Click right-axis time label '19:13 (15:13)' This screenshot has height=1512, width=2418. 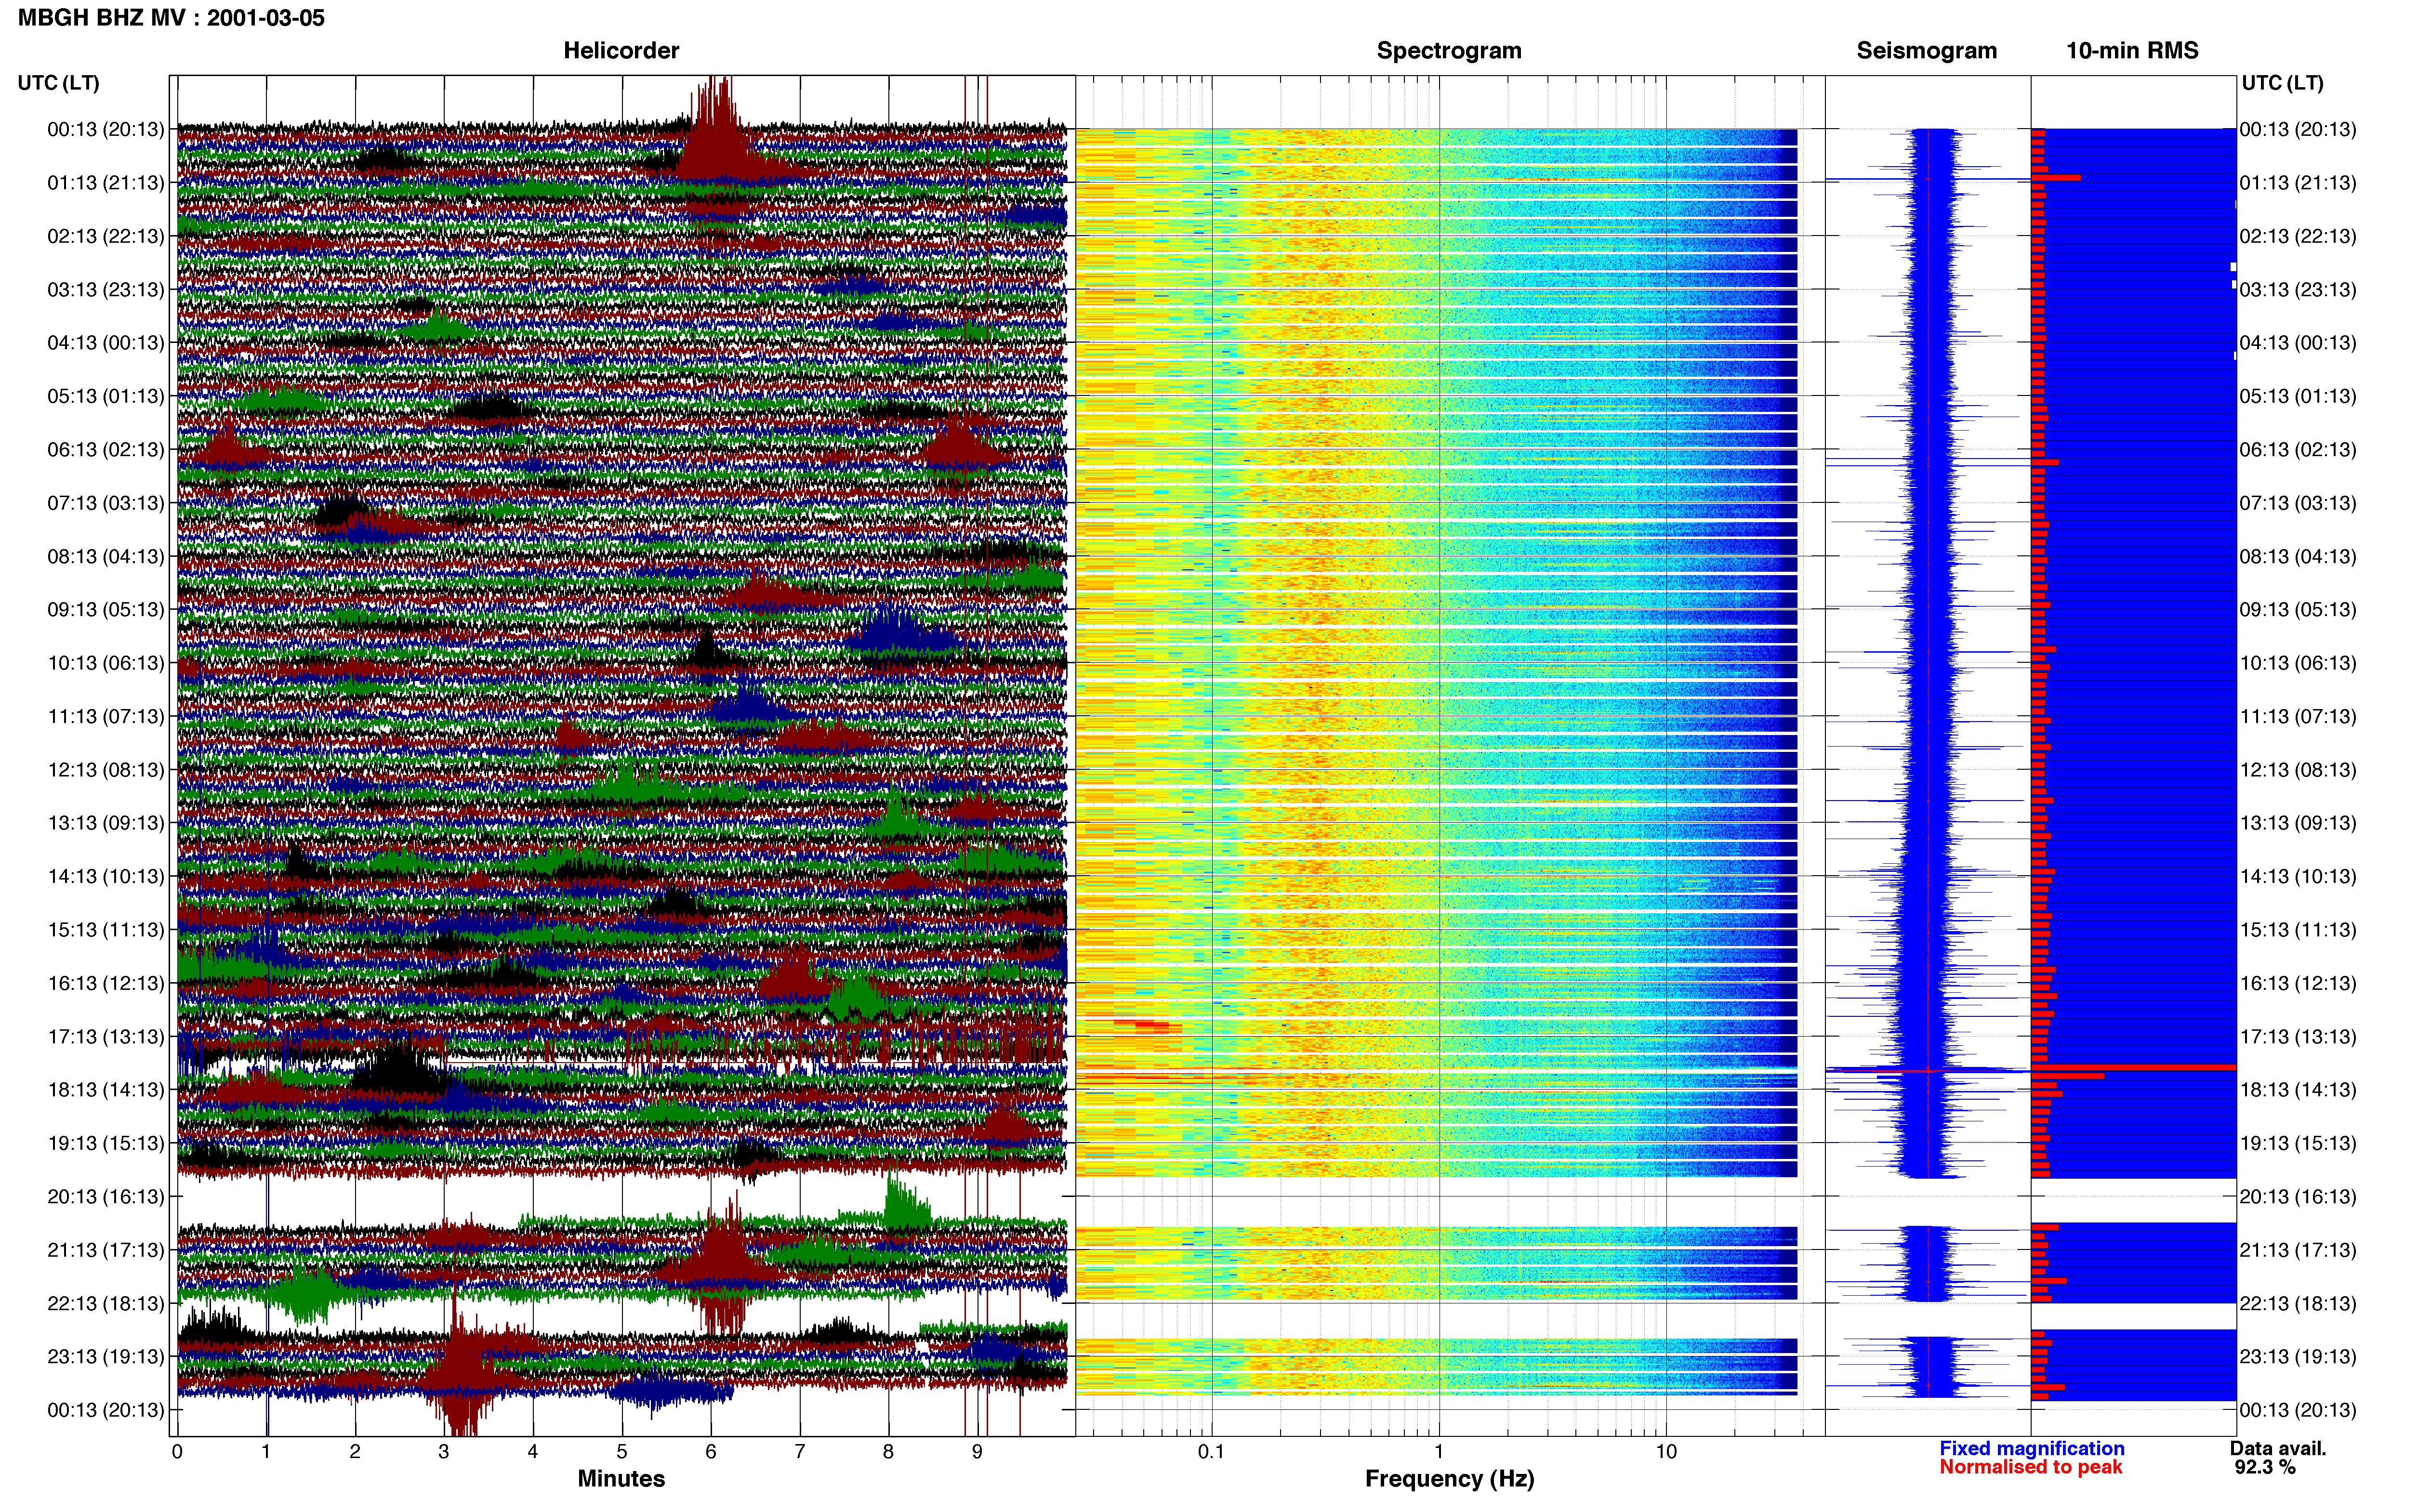(2298, 1143)
